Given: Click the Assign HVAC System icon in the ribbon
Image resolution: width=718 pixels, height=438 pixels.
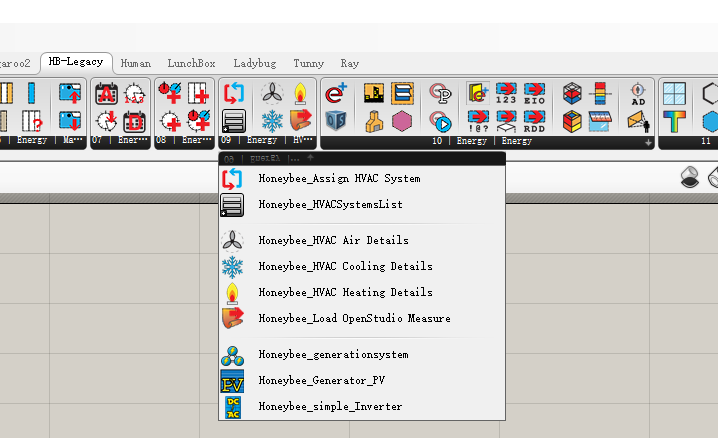Looking at the screenshot, I should point(234,93).
